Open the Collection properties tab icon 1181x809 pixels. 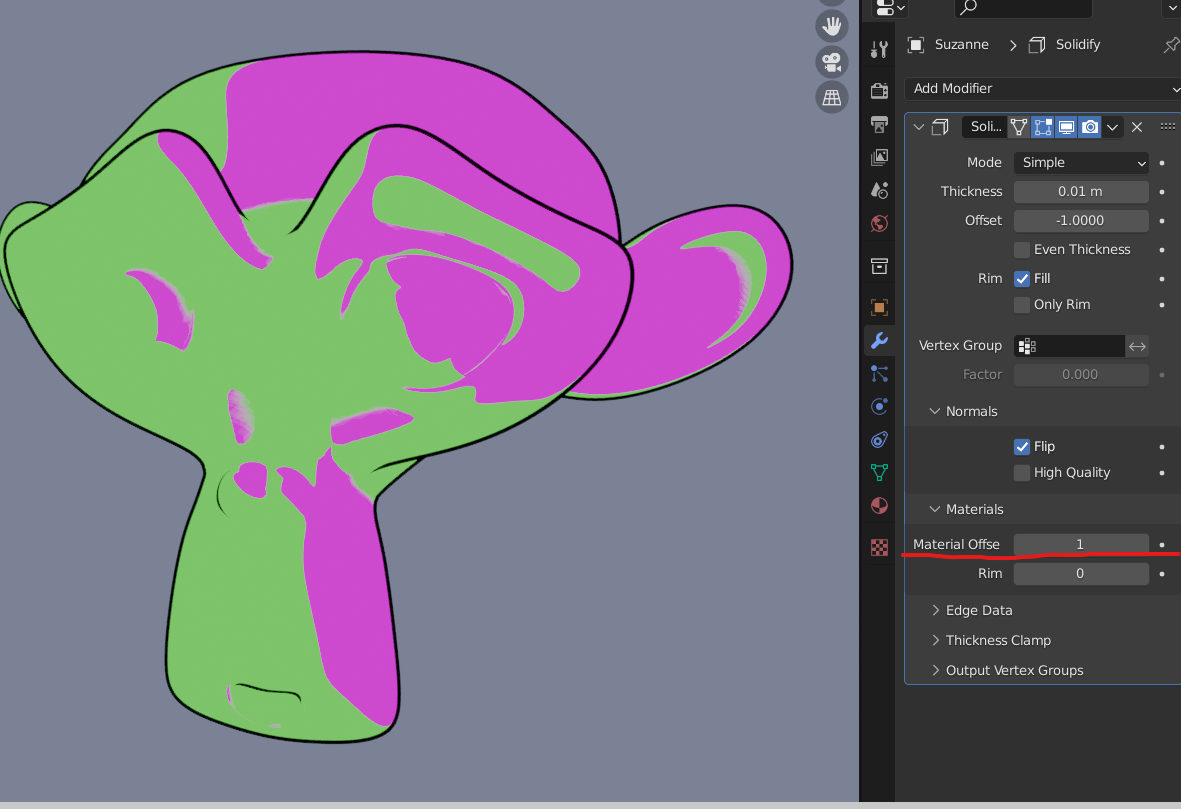[879, 266]
